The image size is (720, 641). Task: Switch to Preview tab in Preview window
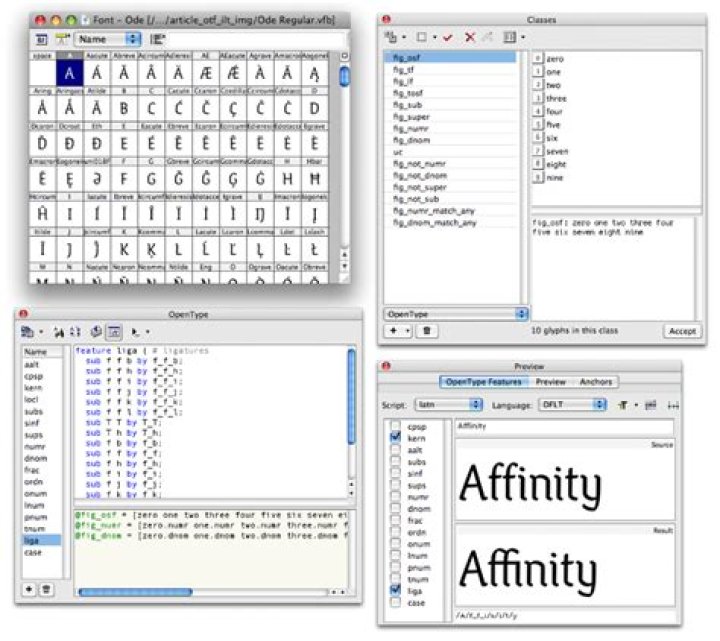[x=550, y=382]
